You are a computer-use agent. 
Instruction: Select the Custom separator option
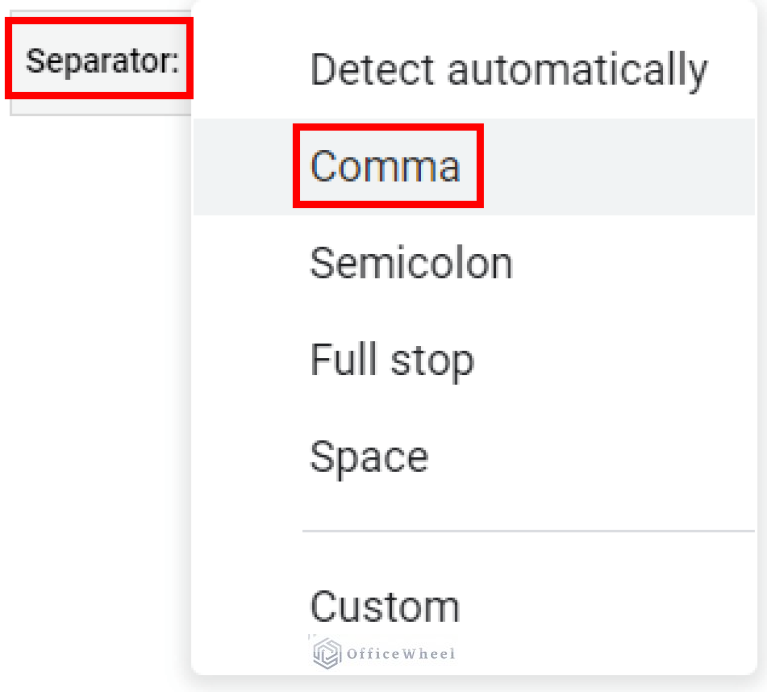385,607
